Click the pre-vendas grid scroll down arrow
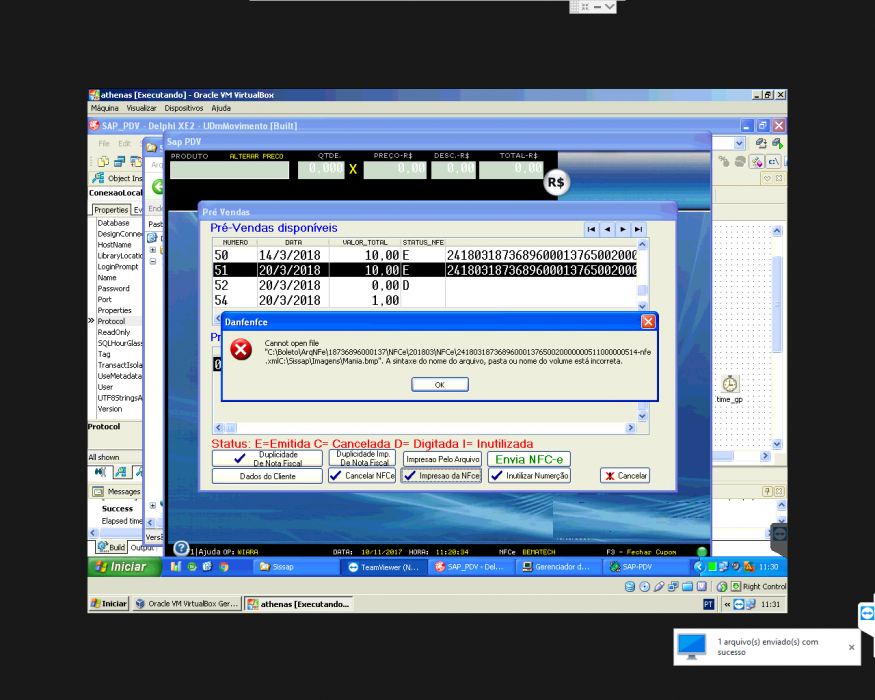Viewport: 875px width, 700px height. click(x=642, y=306)
